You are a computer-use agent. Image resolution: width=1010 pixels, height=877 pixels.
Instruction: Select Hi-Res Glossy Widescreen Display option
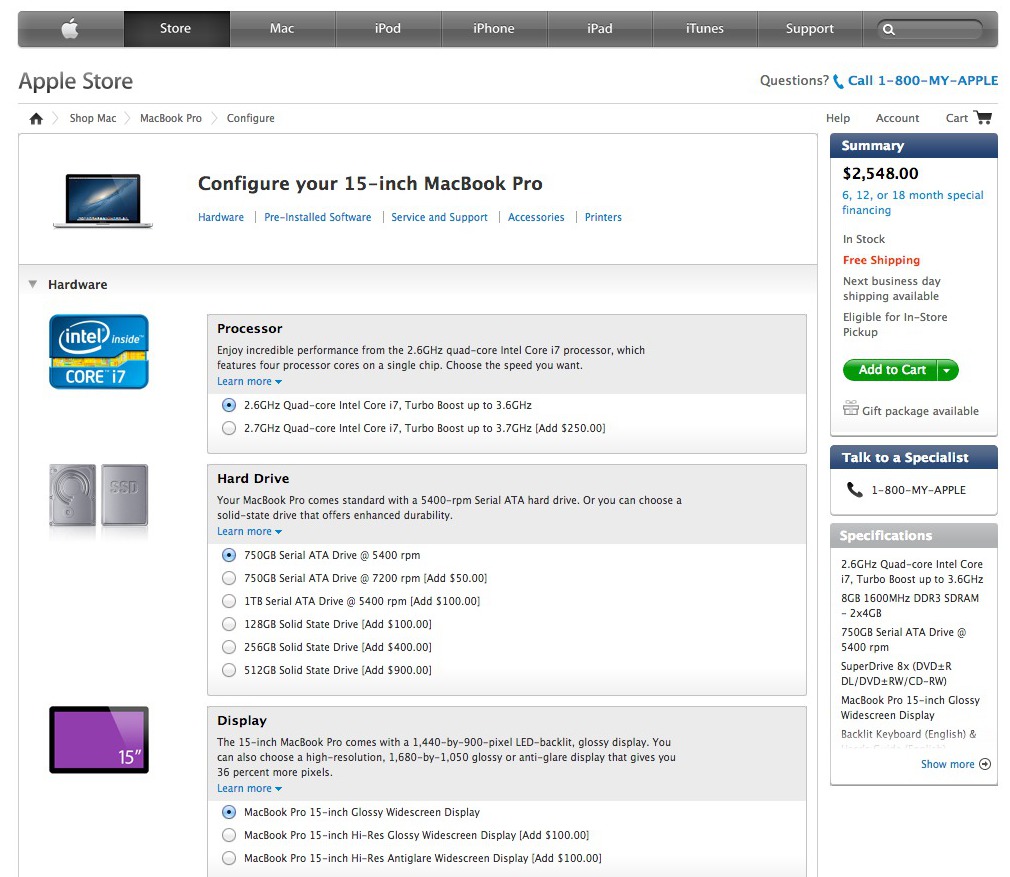pos(229,835)
